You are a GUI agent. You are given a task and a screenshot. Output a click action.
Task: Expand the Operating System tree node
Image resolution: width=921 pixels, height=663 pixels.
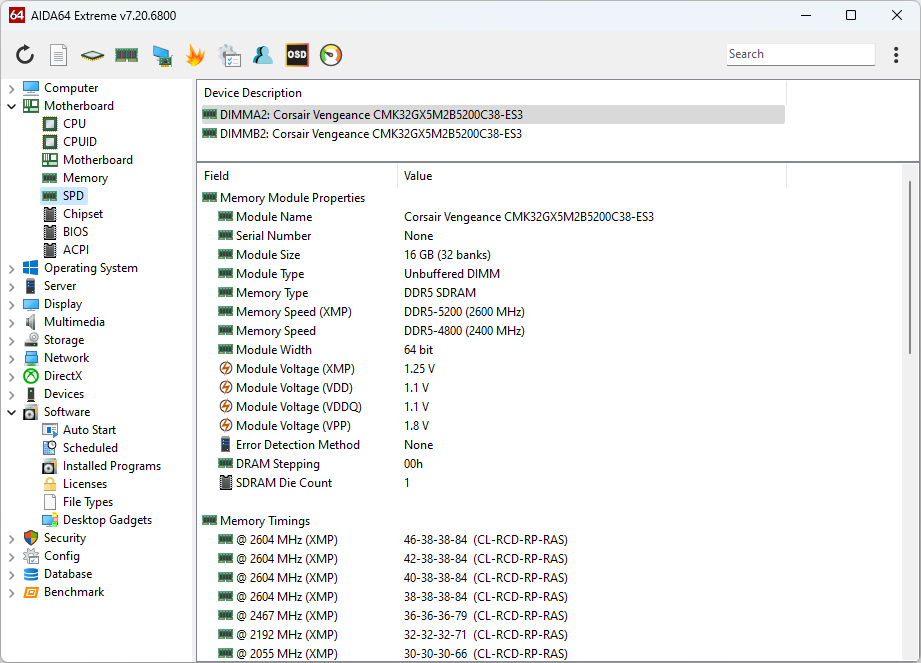[x=11, y=268]
